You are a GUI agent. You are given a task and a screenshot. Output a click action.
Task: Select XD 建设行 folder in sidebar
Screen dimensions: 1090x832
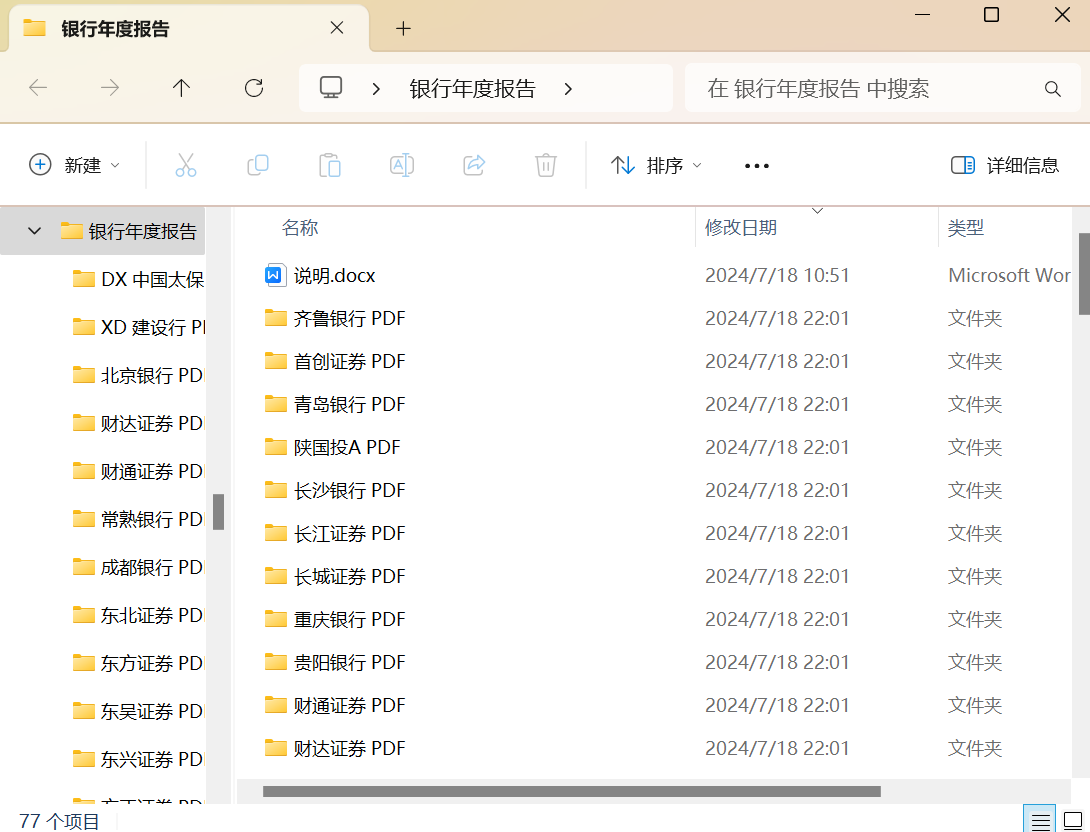[138, 327]
